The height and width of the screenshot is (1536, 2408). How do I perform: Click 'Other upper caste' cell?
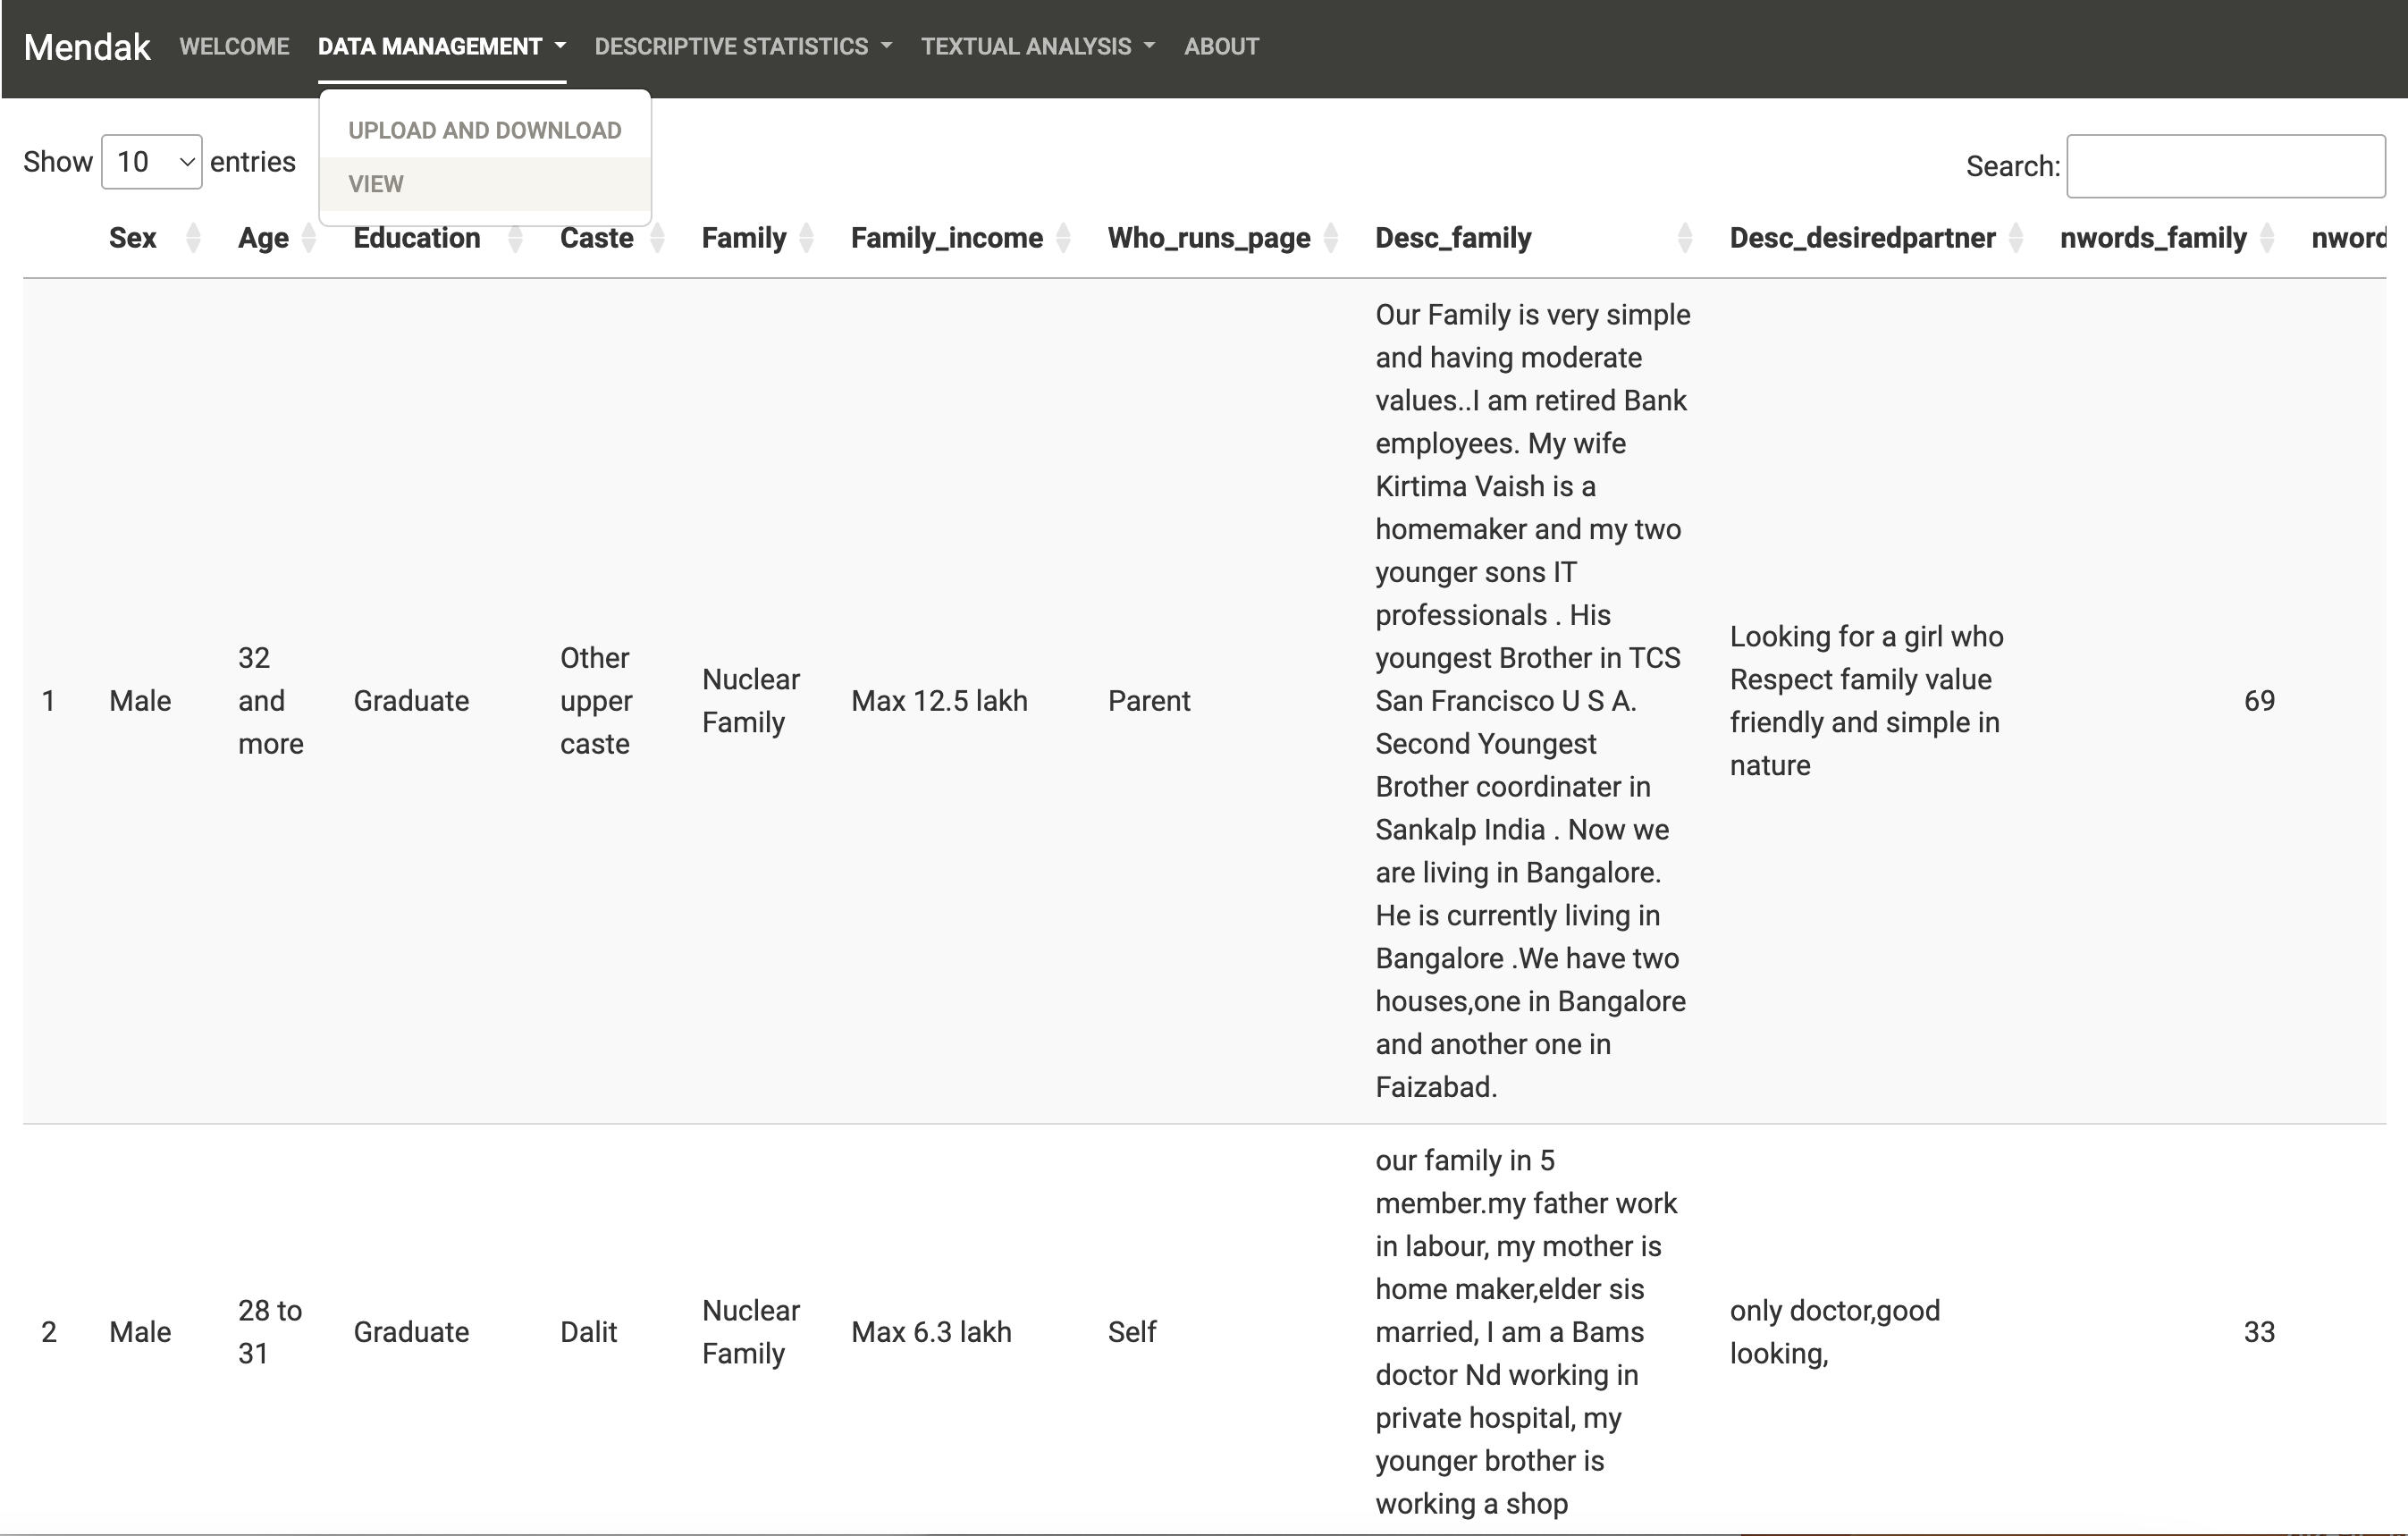(x=596, y=701)
